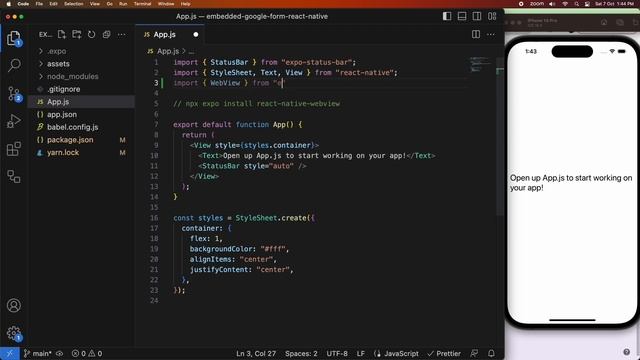
Task: Change end of line via LF
Action: pos(361,353)
